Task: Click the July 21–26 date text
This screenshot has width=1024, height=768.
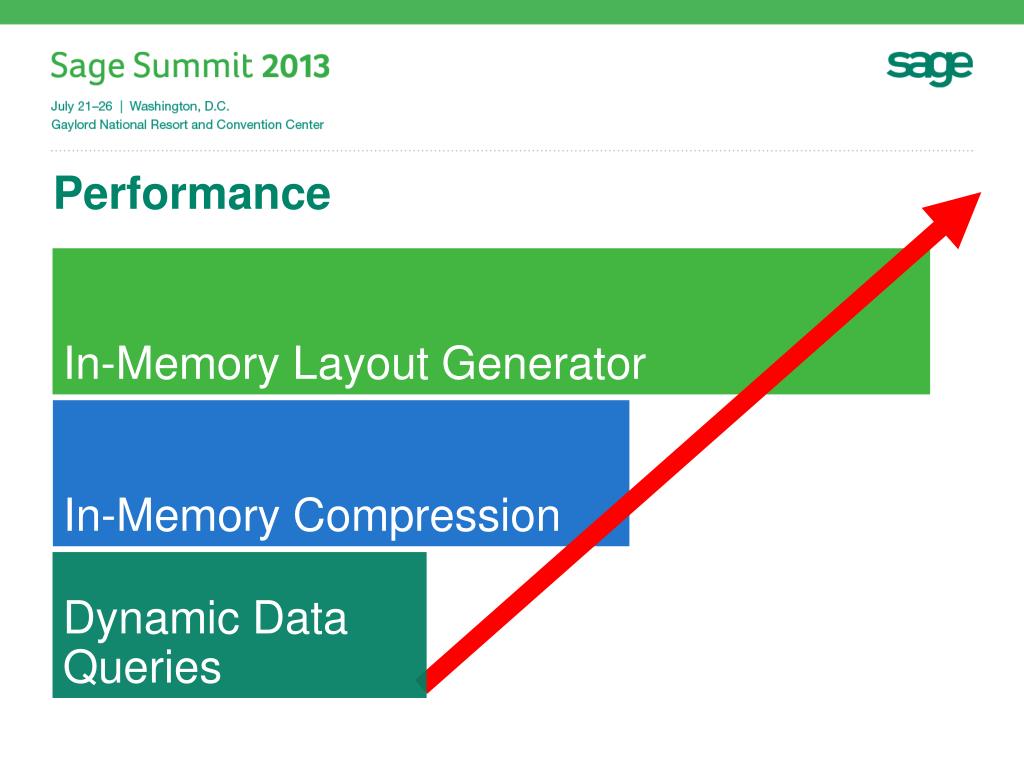Action: [x=82, y=106]
